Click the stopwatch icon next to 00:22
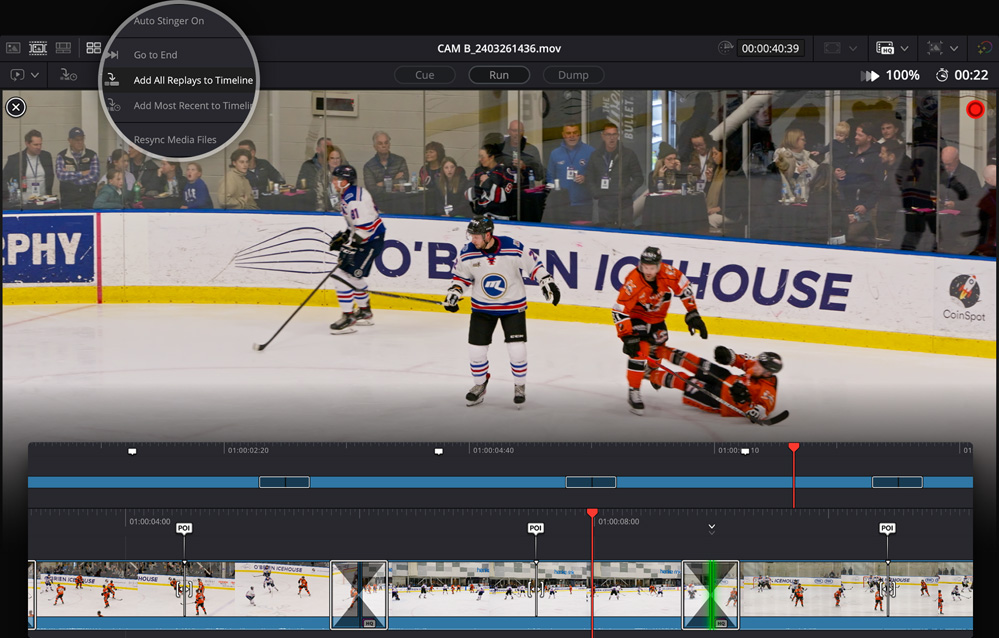Screen dimensions: 999x638 click(x=941, y=75)
